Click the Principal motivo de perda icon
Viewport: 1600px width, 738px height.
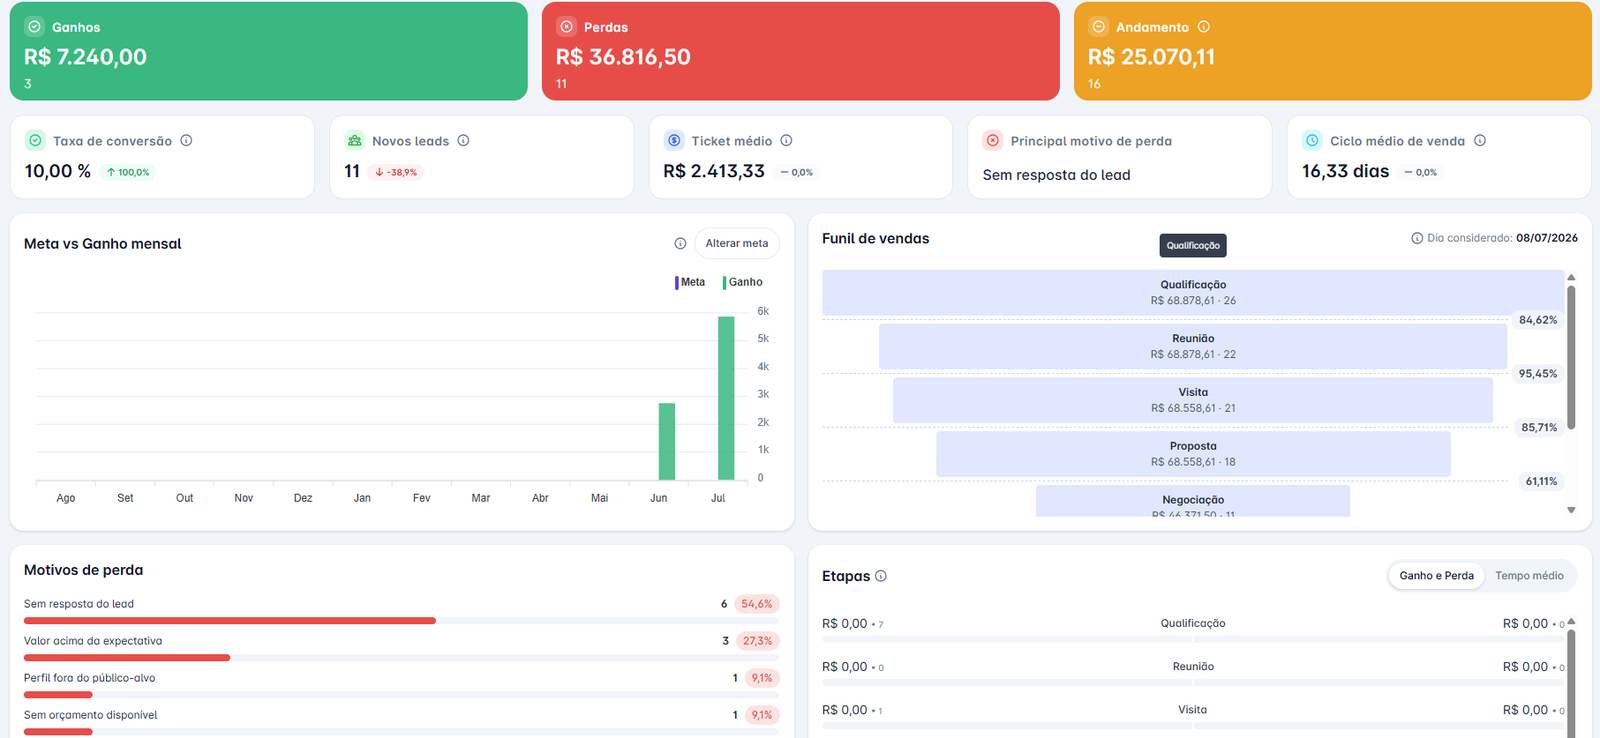click(x=993, y=141)
